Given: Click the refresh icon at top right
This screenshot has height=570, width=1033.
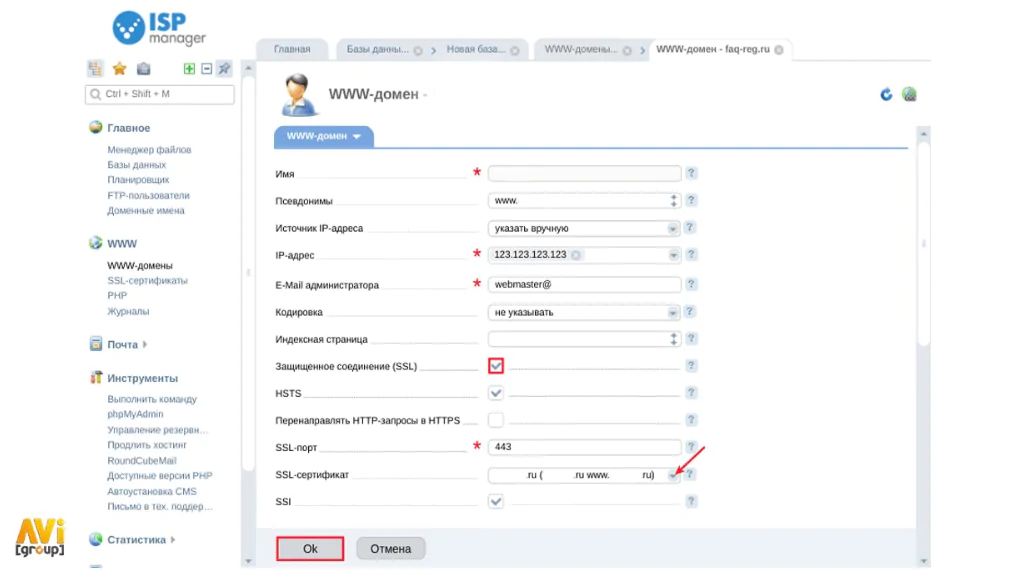Looking at the screenshot, I should tap(886, 94).
